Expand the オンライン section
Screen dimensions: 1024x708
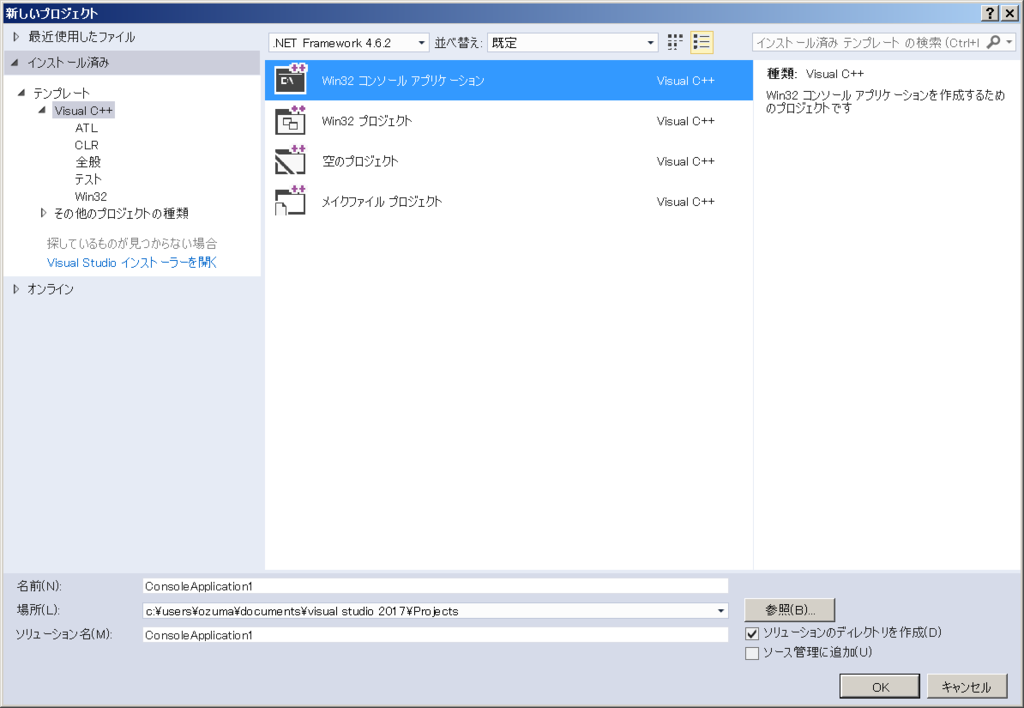pos(16,289)
